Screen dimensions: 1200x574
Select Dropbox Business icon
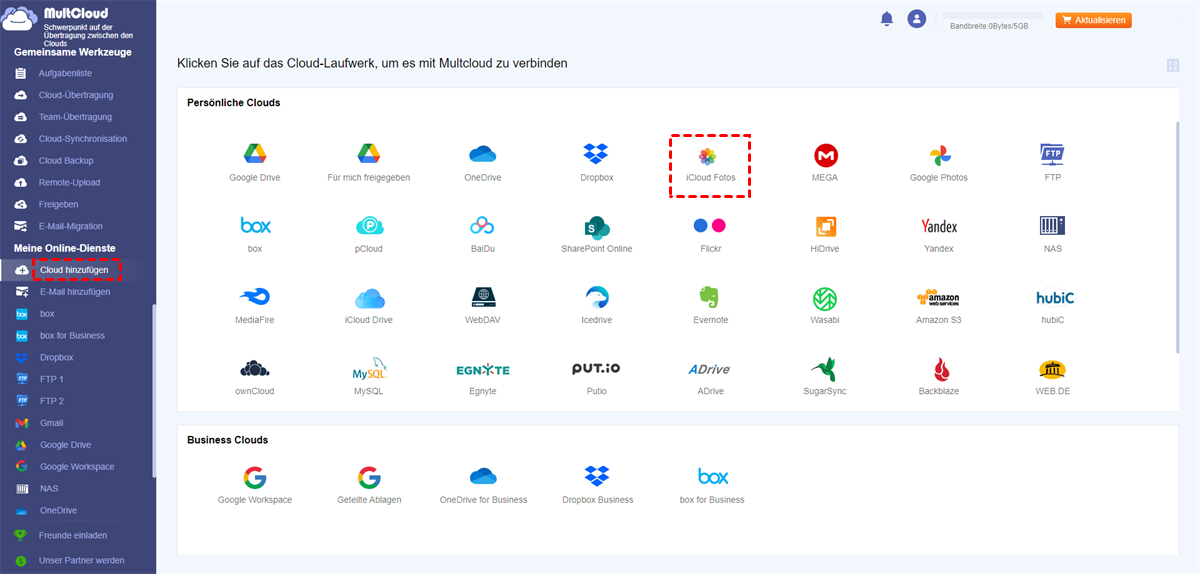pyautogui.click(x=596, y=476)
